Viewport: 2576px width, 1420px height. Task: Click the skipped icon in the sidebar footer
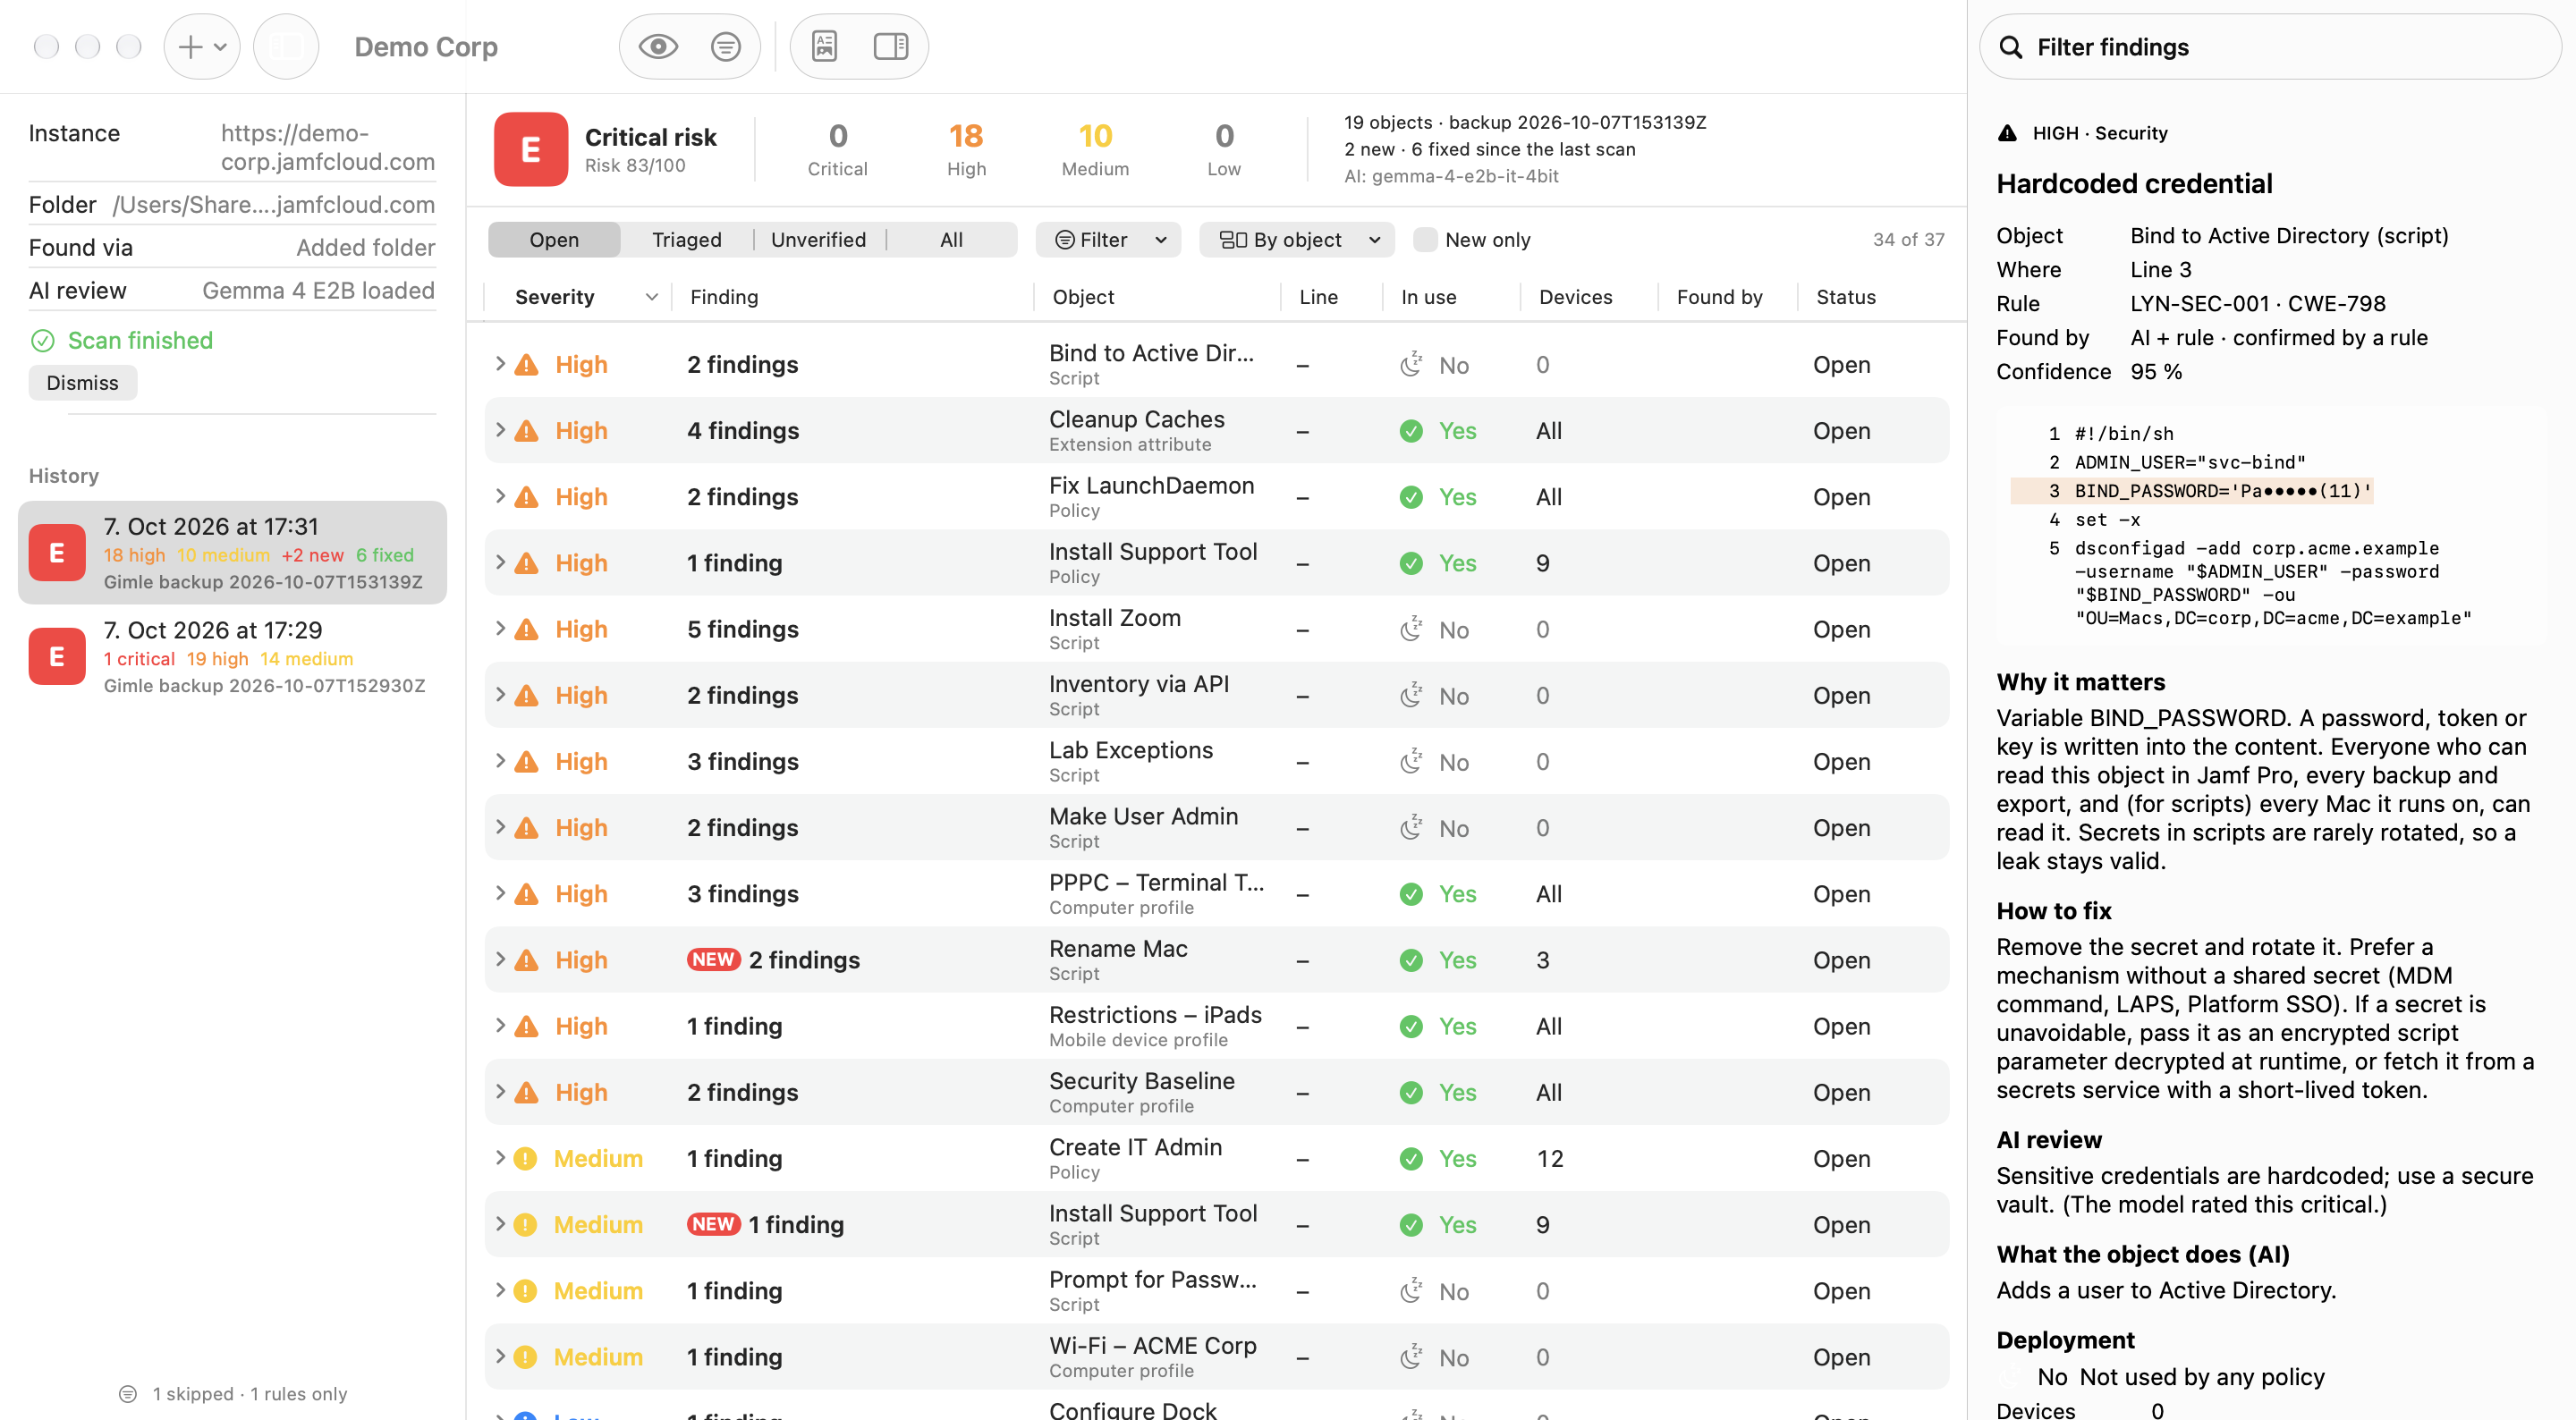[128, 1394]
